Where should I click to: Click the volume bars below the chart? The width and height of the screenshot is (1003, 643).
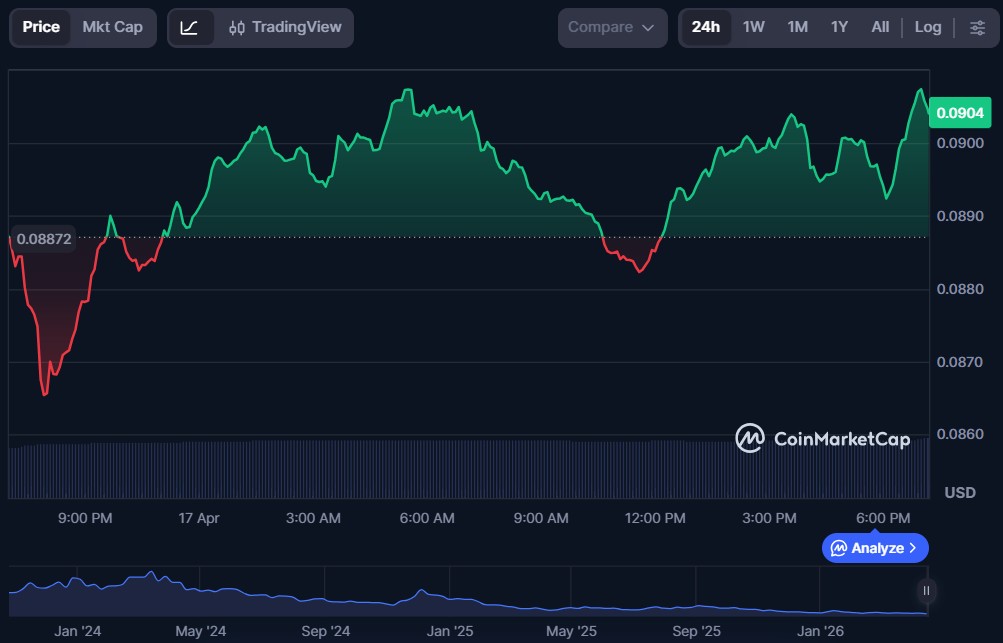pos(400,469)
